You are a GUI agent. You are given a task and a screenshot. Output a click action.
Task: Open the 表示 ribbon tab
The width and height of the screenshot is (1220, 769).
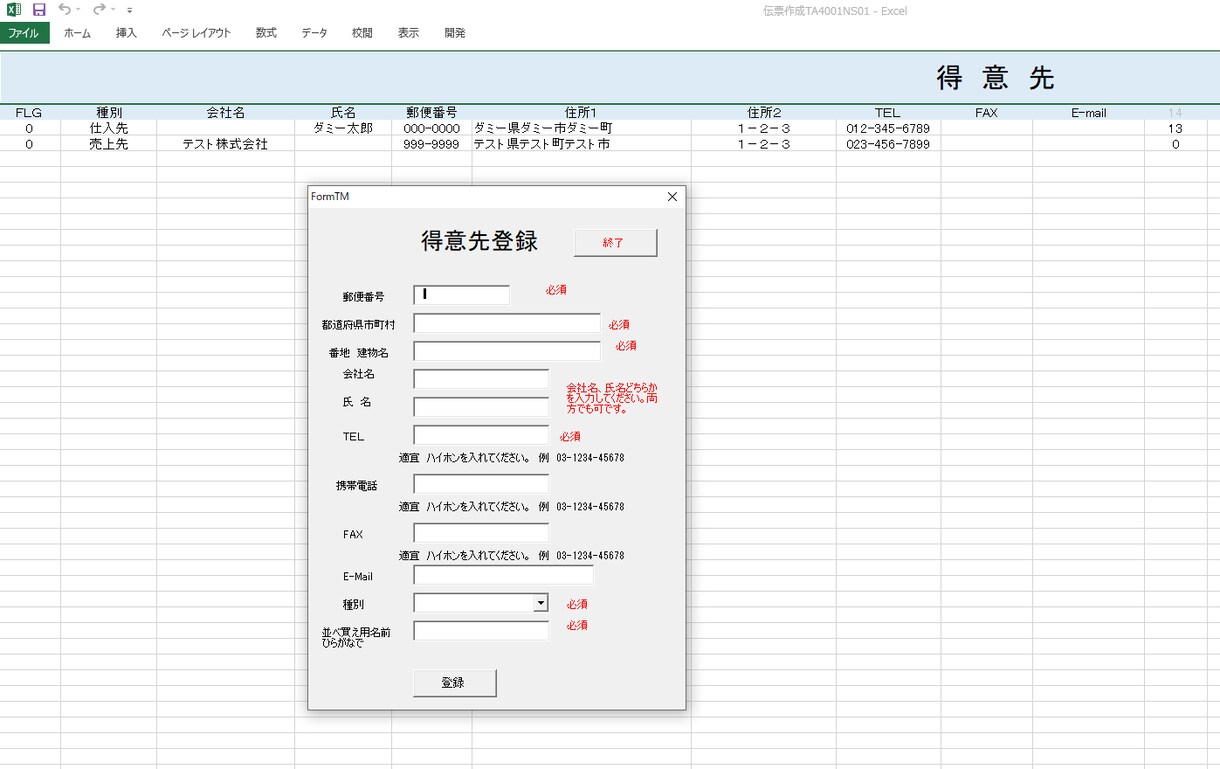[x=408, y=33]
